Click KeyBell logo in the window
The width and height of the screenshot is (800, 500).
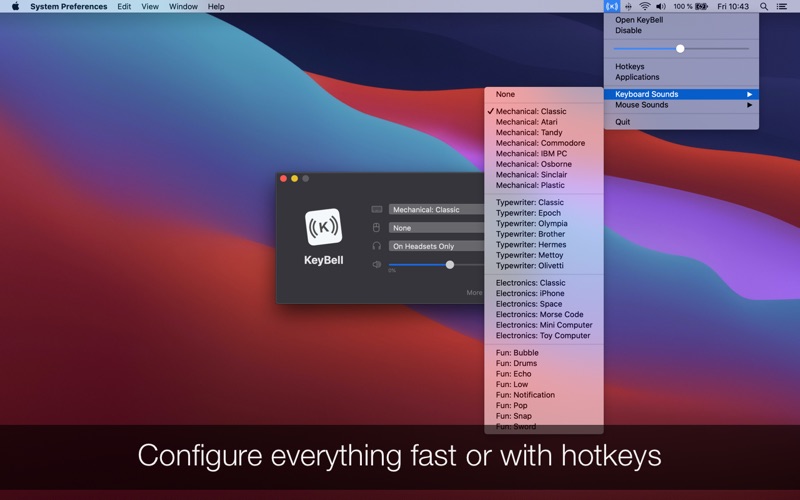pos(323,227)
